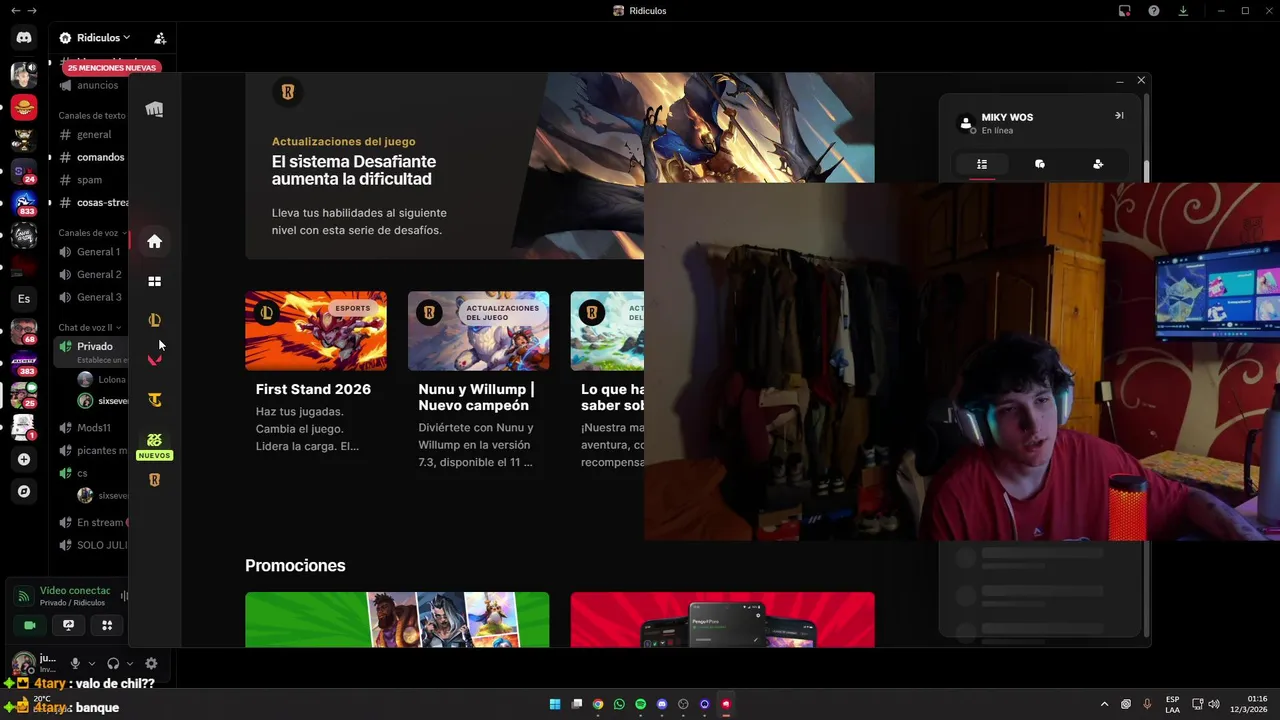Select Teamfight Tactics icon in Riot sidebar
Image resolution: width=1280 pixels, height=720 pixels.
(154, 400)
